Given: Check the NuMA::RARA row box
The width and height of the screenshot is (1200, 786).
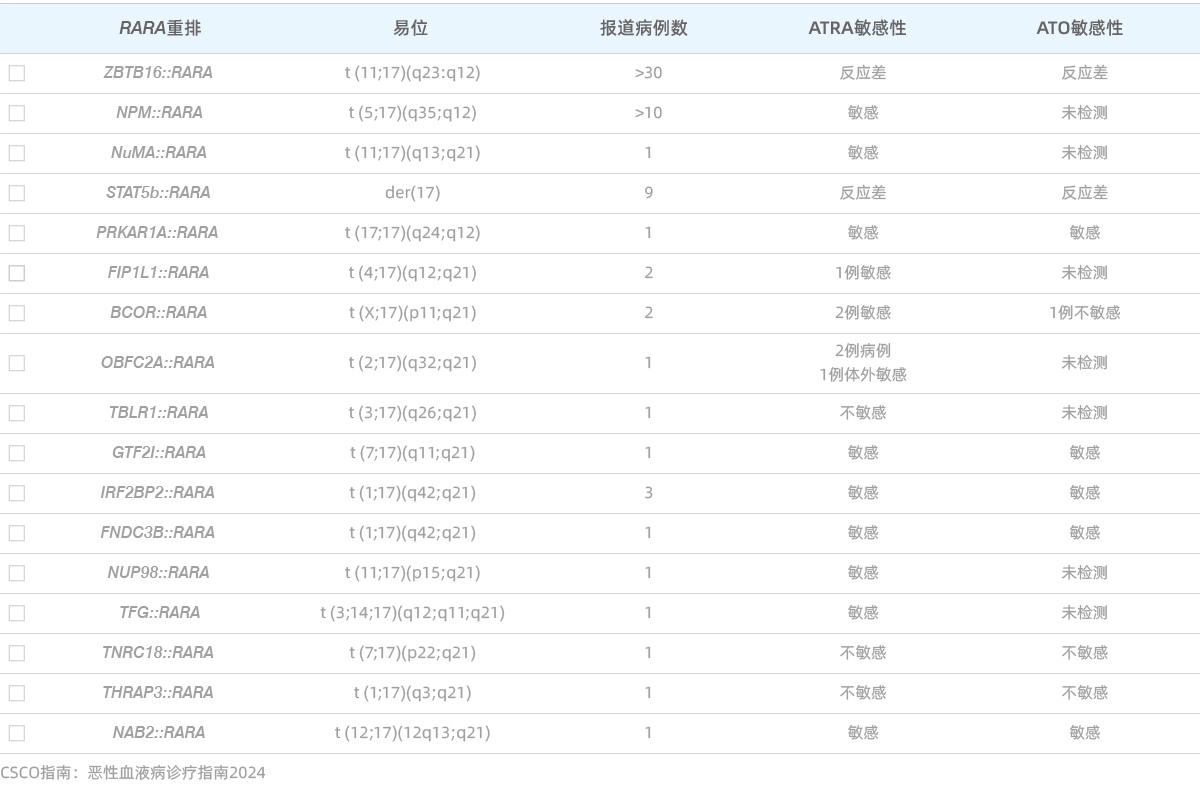Looking at the screenshot, I should pos(17,153).
